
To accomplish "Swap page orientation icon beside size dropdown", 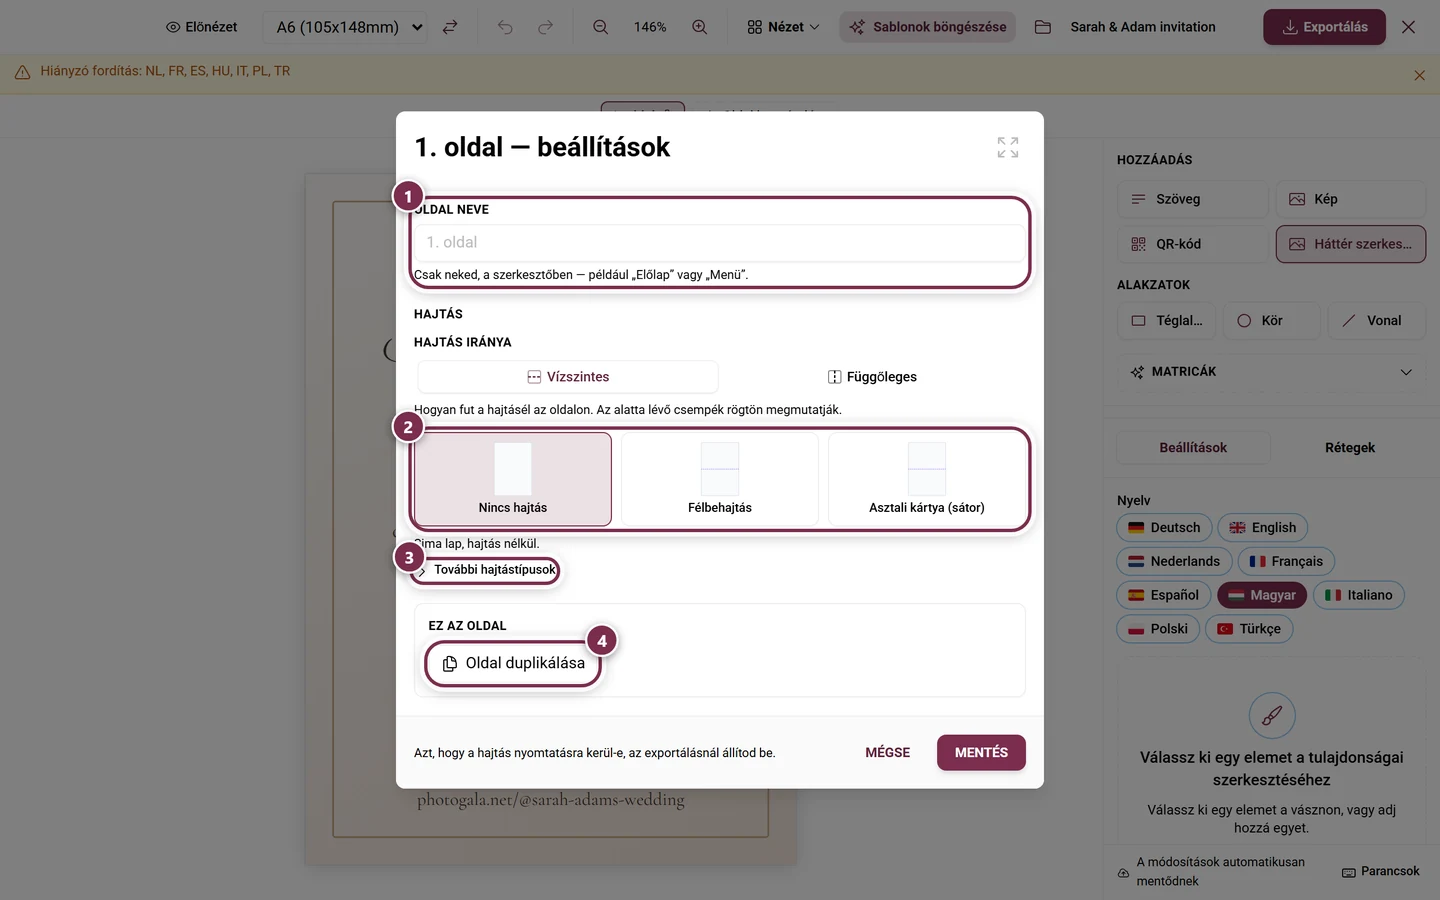I will pyautogui.click(x=450, y=27).
